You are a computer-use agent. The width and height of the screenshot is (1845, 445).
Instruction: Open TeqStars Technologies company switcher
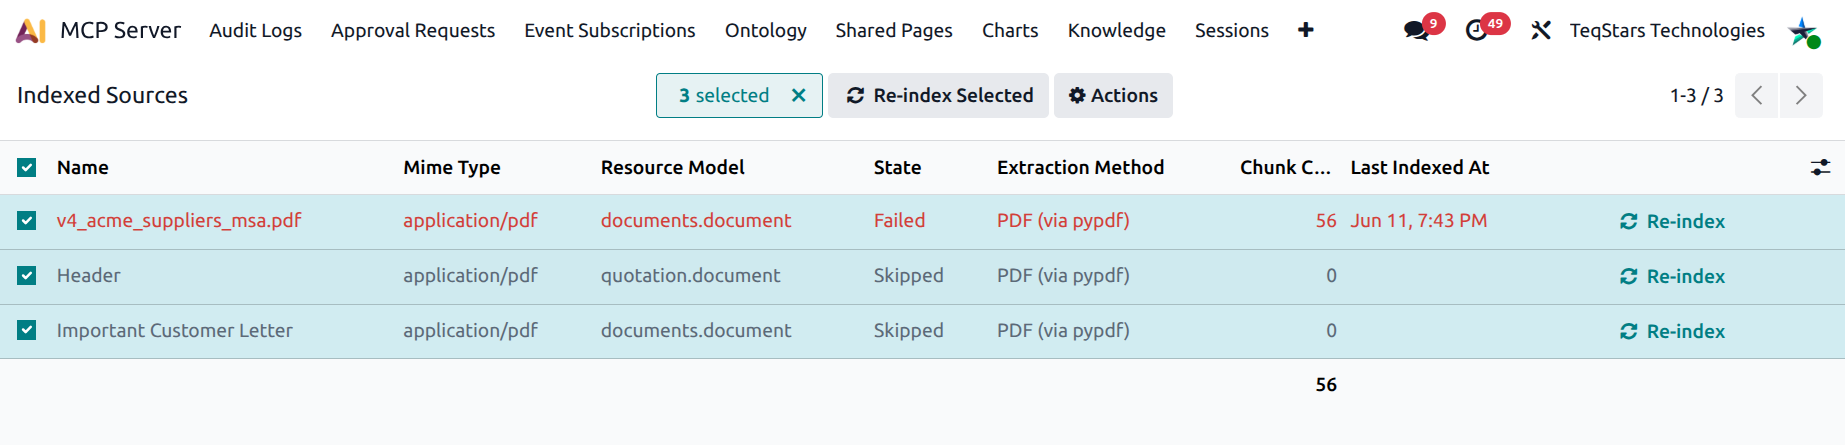pyautogui.click(x=1667, y=31)
